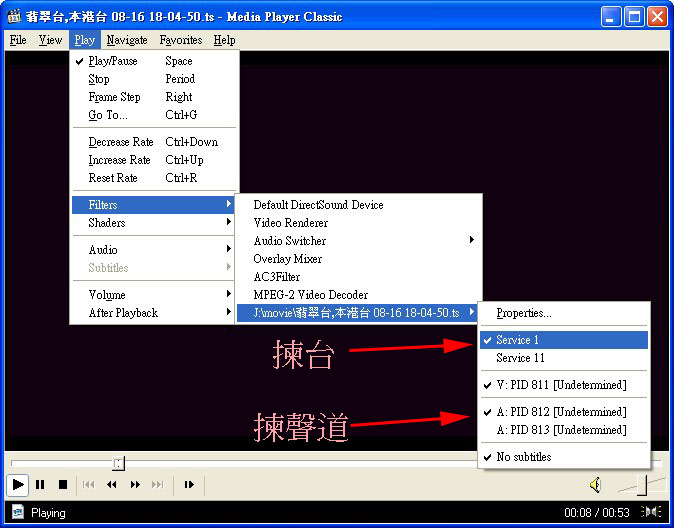Click the frame step icon

point(188,485)
